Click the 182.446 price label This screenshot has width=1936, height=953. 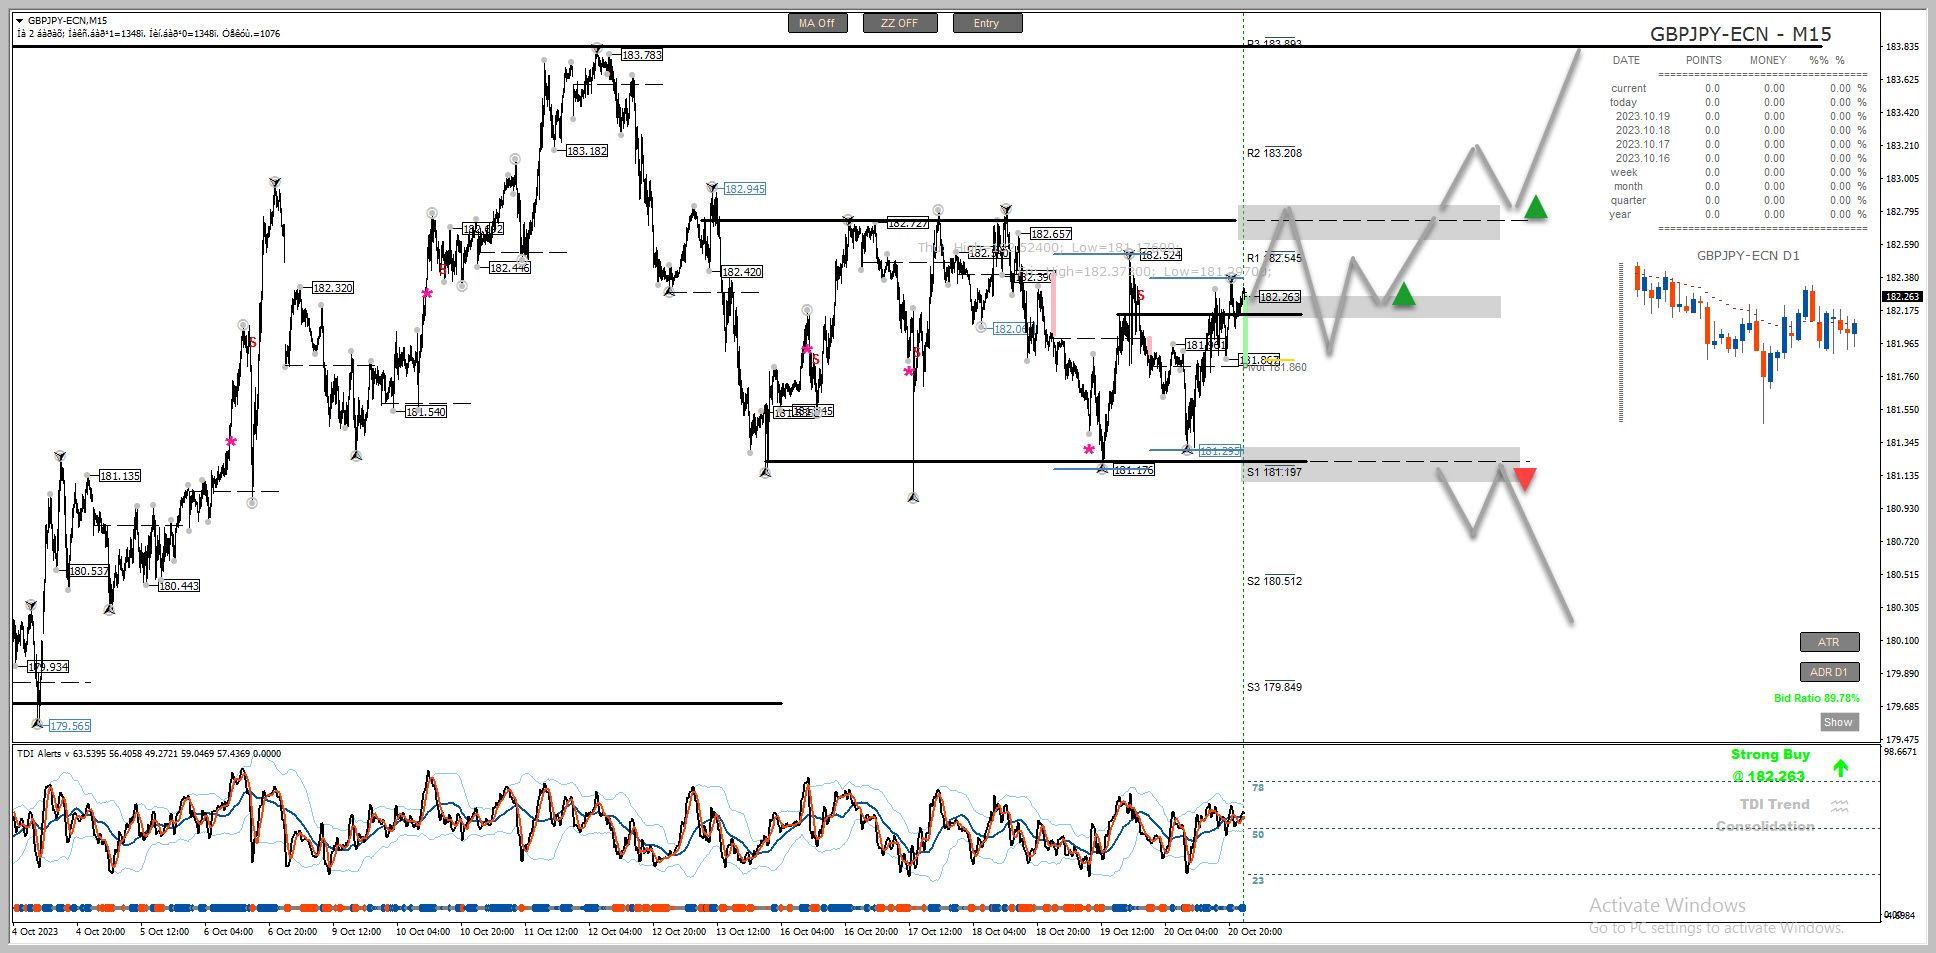pyautogui.click(x=509, y=268)
